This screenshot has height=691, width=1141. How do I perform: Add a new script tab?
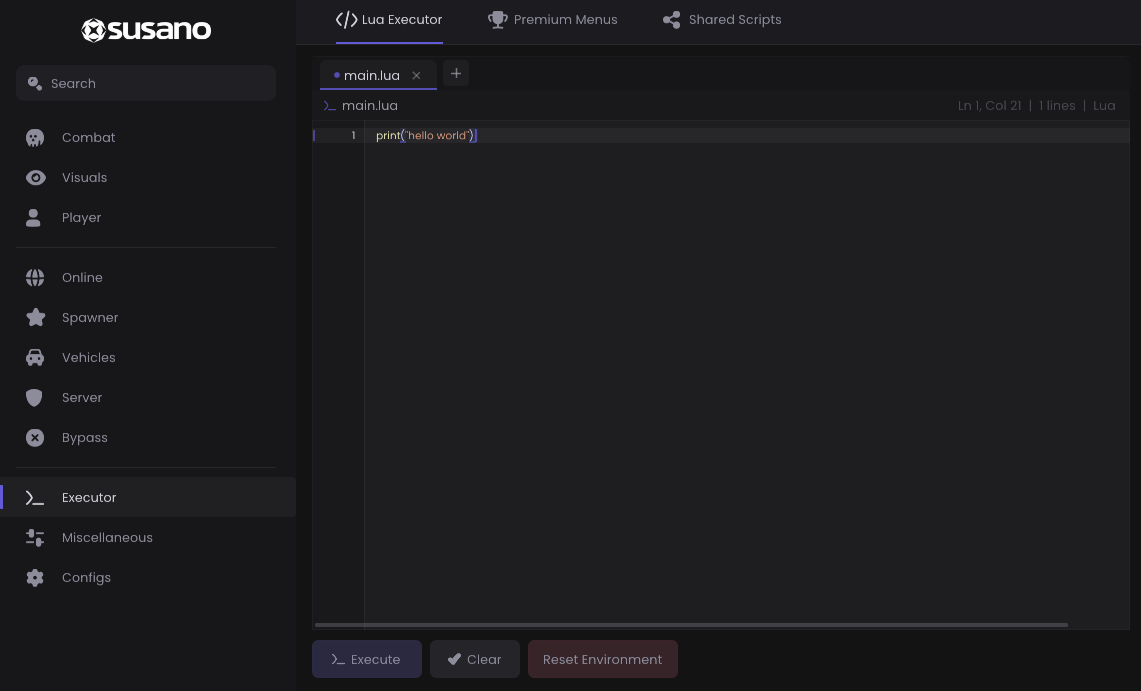[456, 73]
